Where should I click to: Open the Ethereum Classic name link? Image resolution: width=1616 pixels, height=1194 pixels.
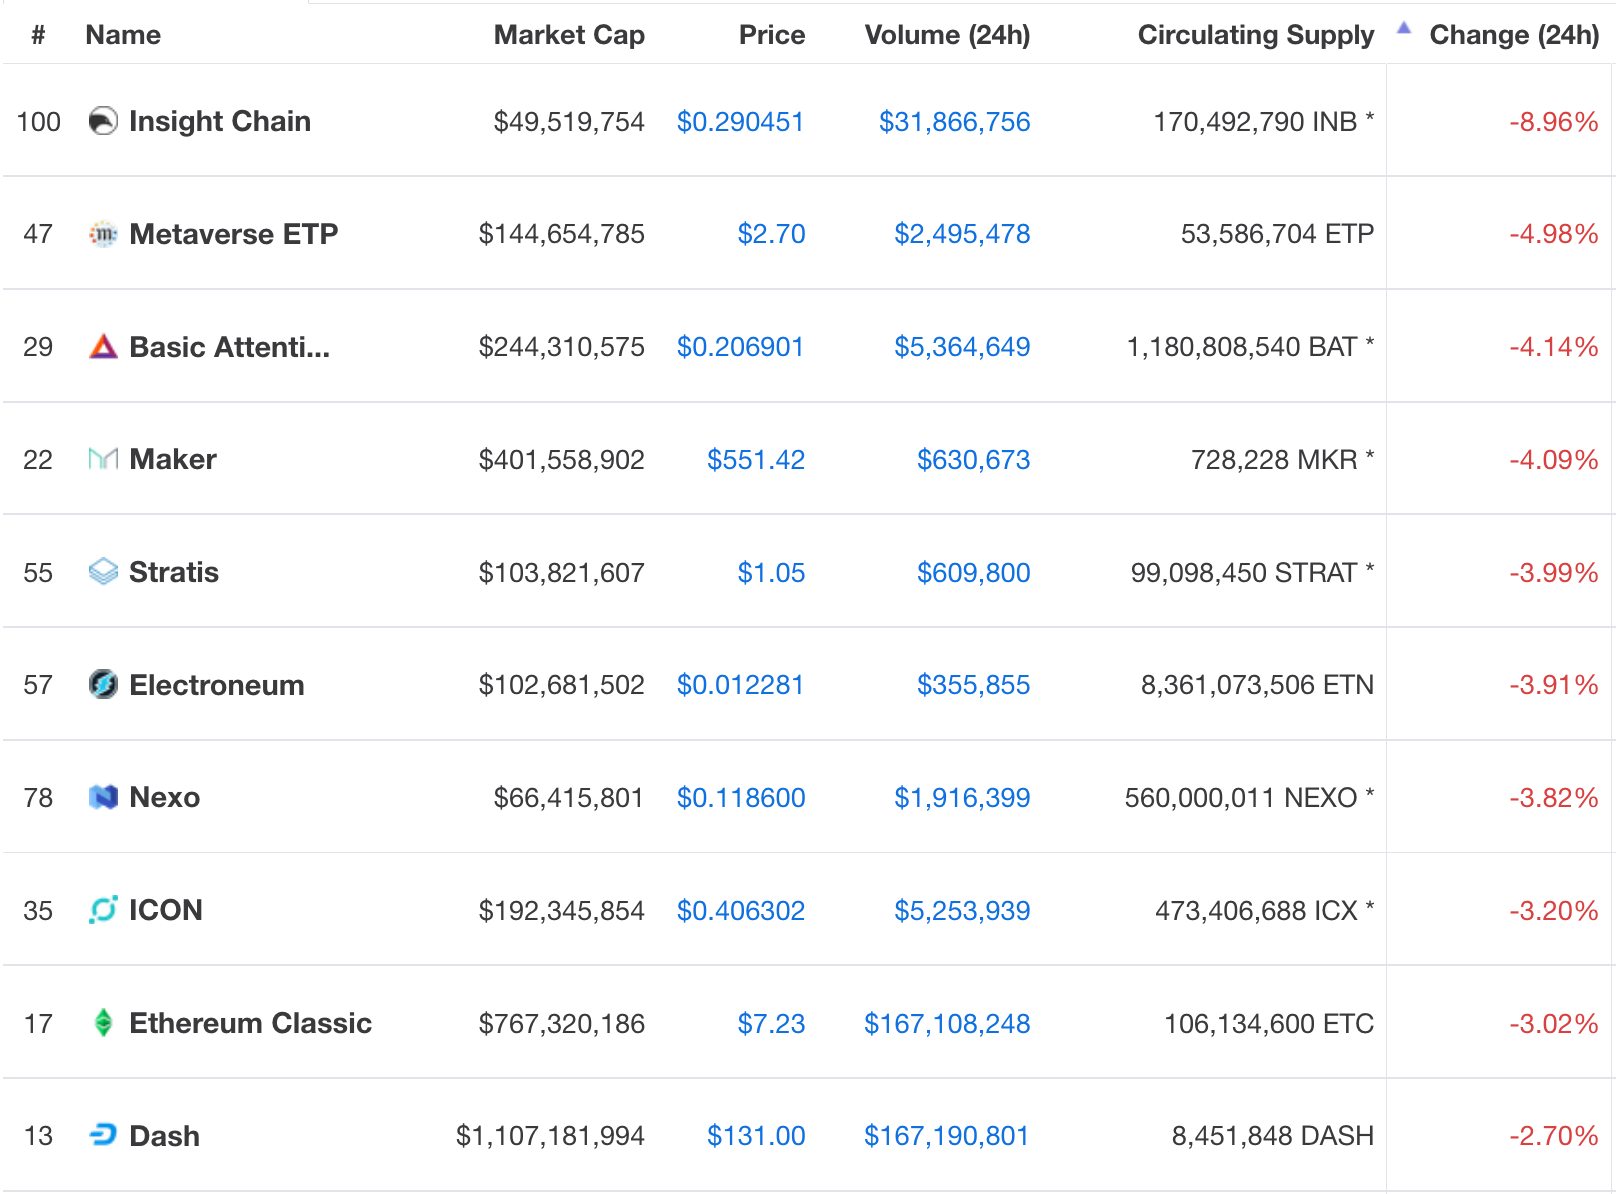pyautogui.click(x=250, y=1023)
